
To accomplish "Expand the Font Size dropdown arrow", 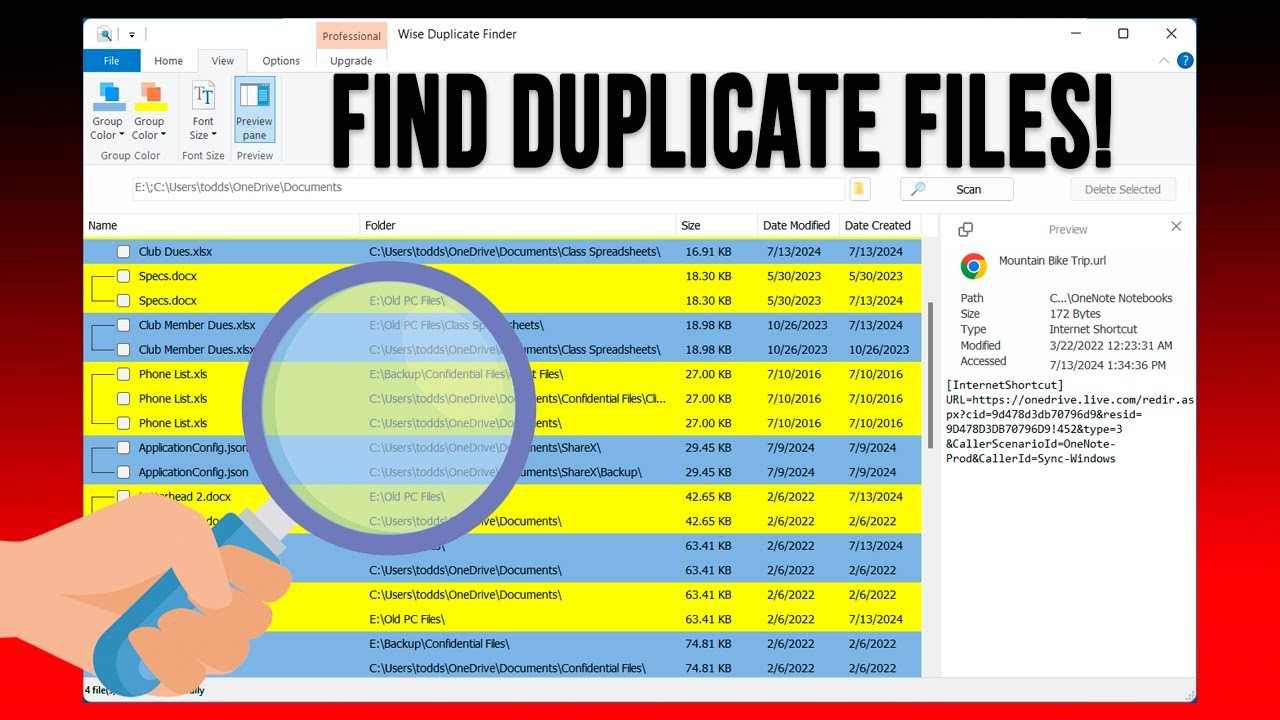I will tap(214, 136).
